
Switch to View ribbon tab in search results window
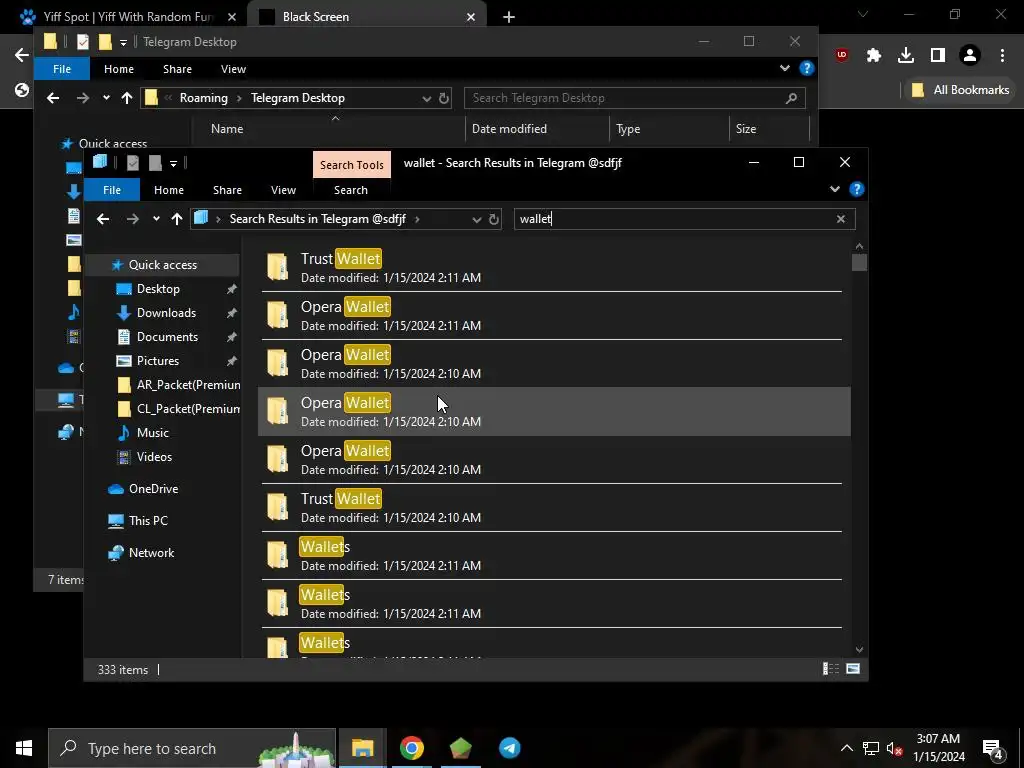(x=283, y=190)
